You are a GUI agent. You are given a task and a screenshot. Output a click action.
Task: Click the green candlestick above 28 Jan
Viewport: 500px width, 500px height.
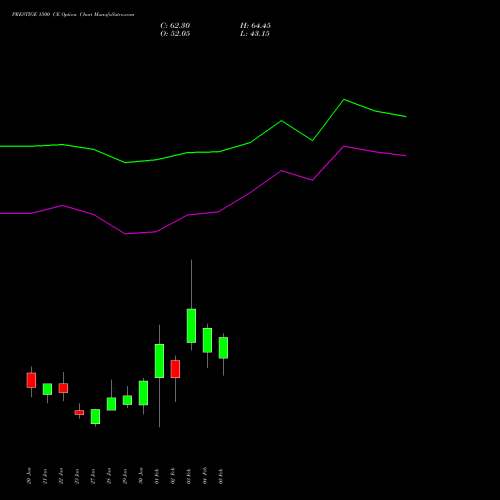[x=111, y=404]
